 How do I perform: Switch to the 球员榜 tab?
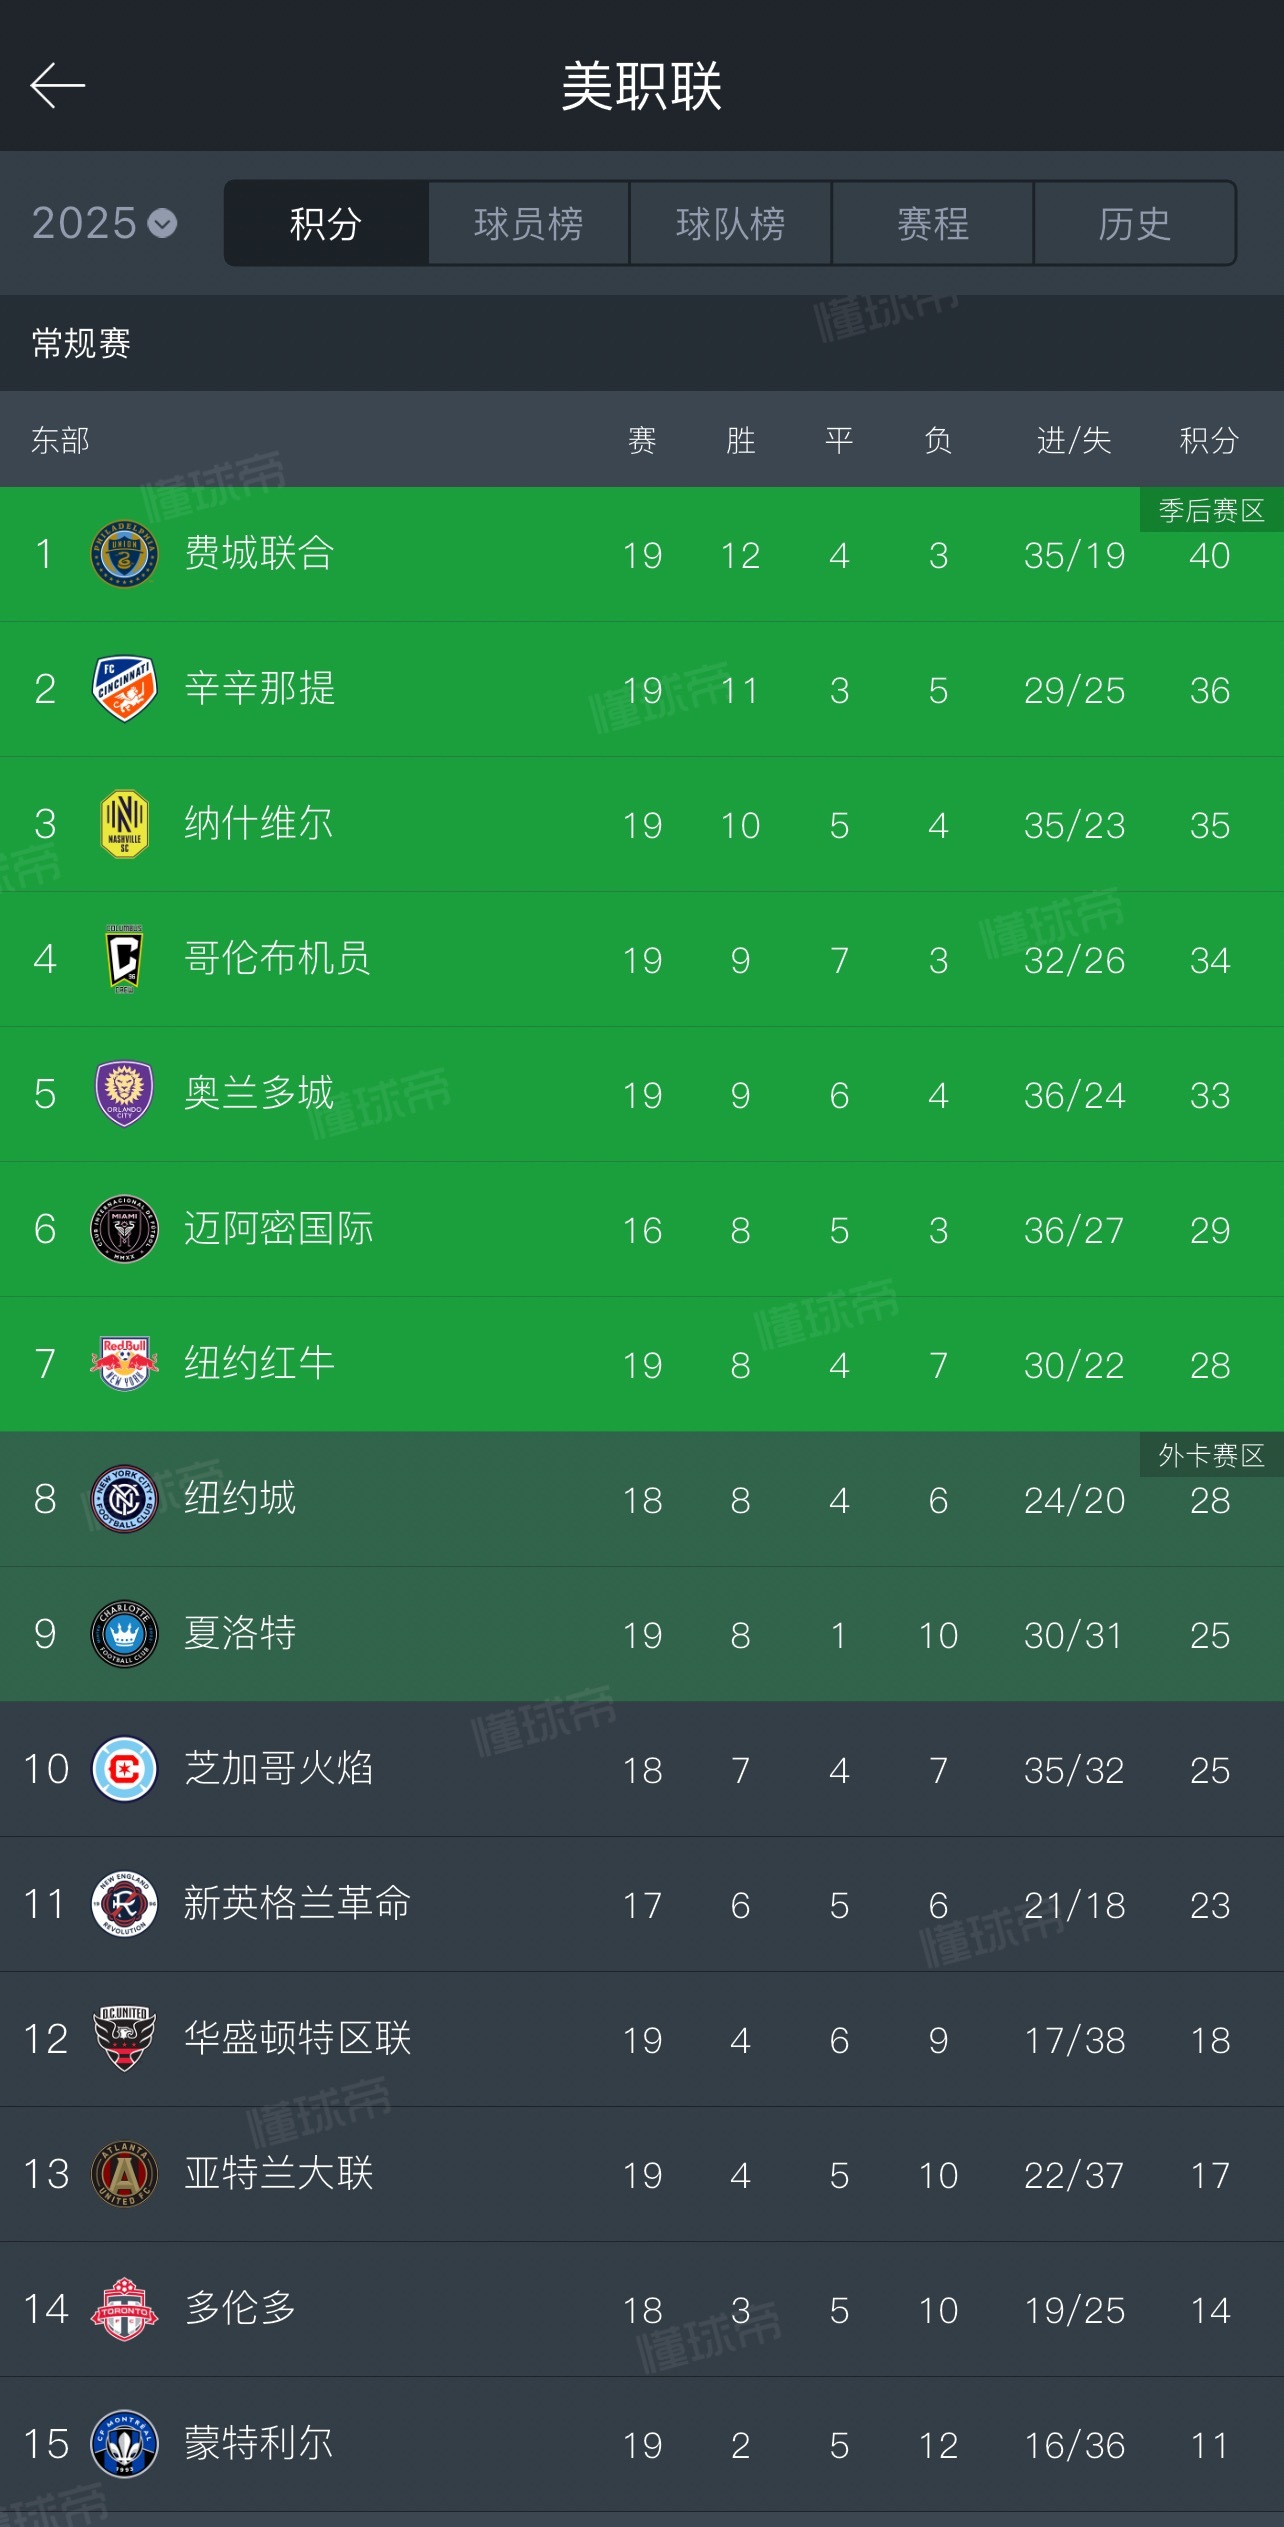[x=528, y=223]
